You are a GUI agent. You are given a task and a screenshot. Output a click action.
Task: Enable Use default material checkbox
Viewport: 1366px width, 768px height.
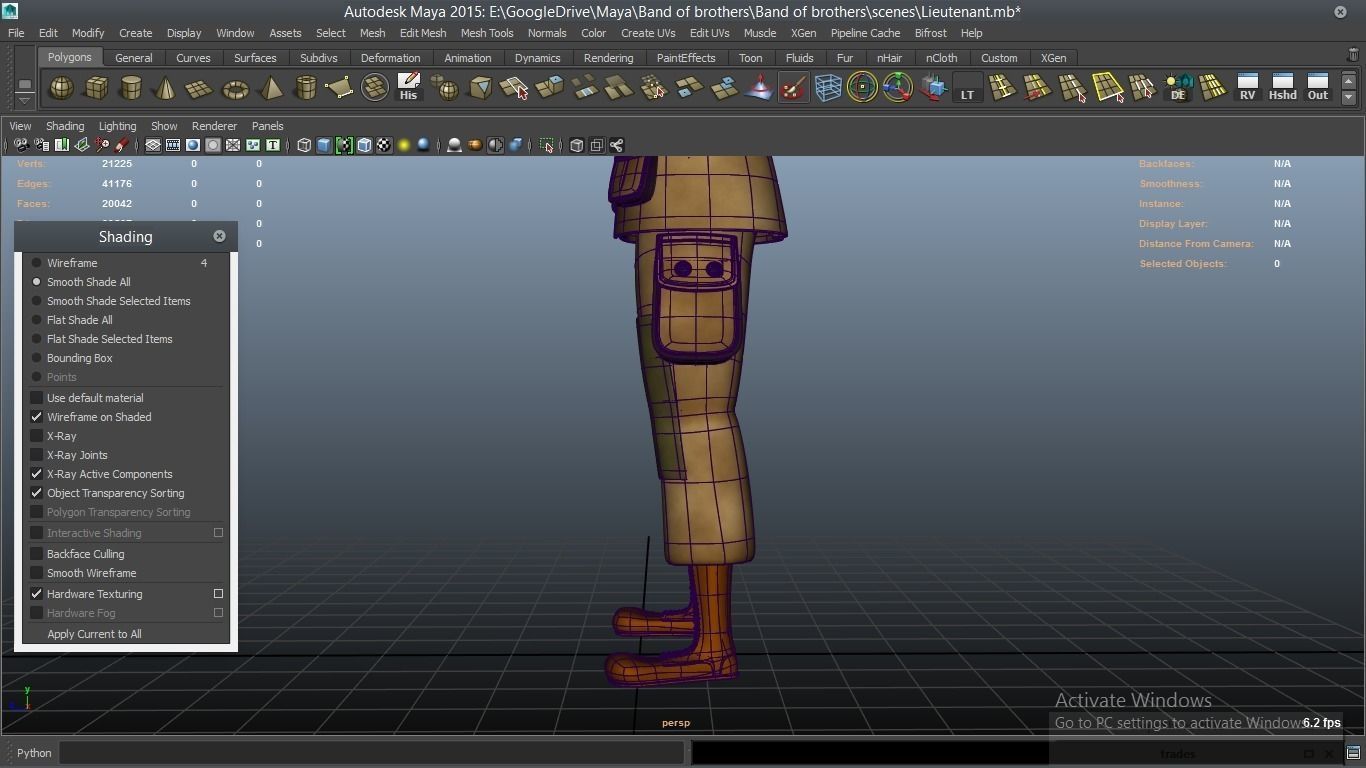coord(36,398)
